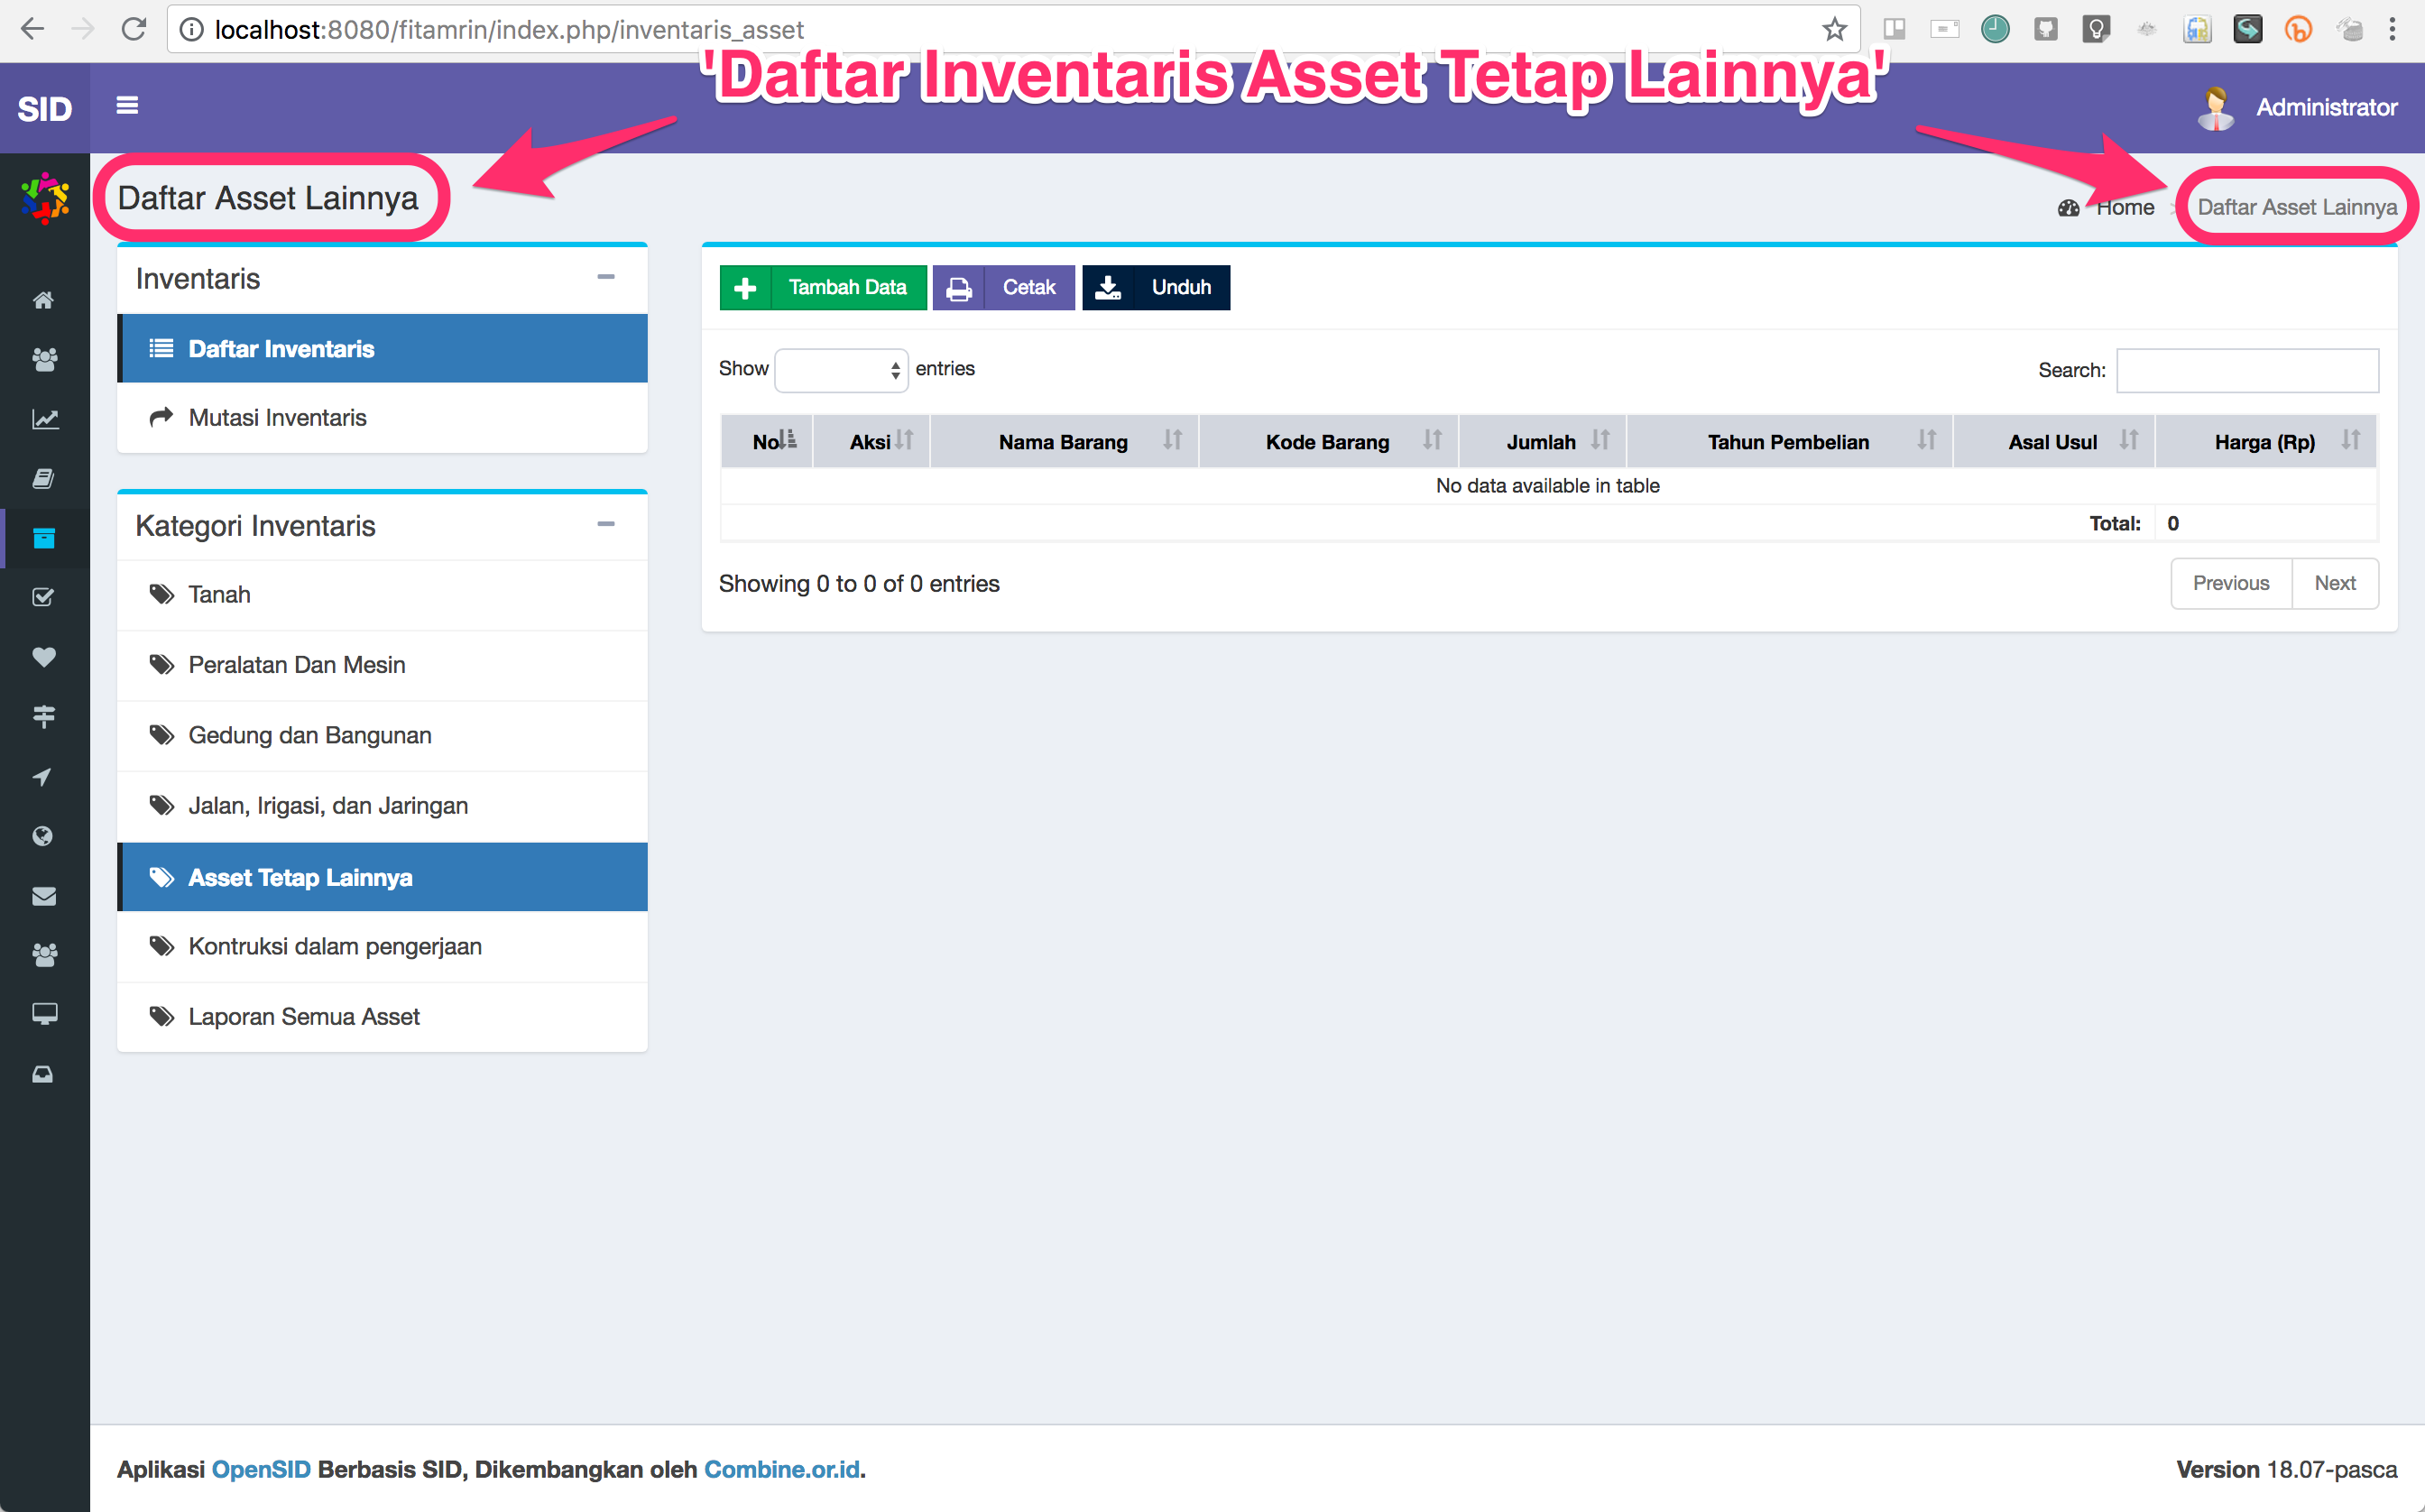Select the book/ledger icon in the sidebar
Screen dimensions: 2425x1512
[44, 478]
